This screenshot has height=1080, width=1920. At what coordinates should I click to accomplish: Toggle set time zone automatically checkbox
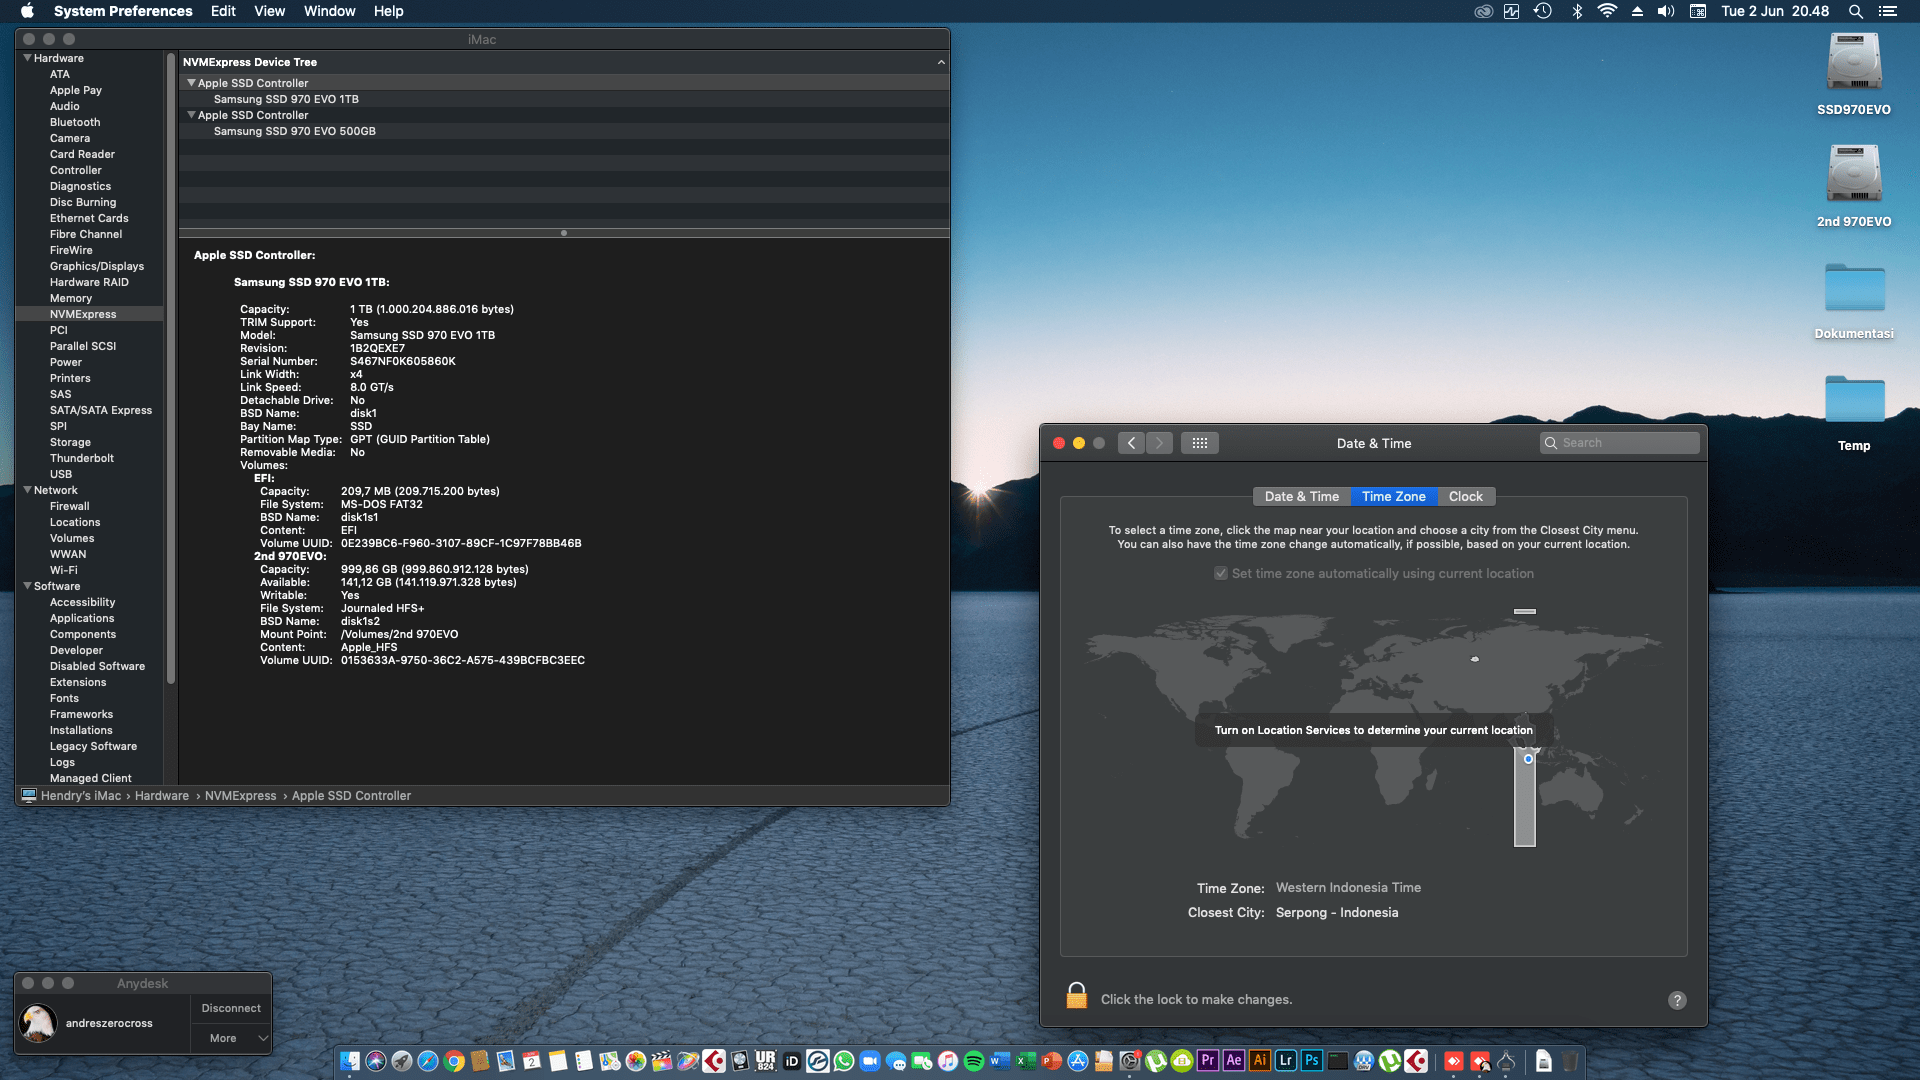[x=1221, y=574]
